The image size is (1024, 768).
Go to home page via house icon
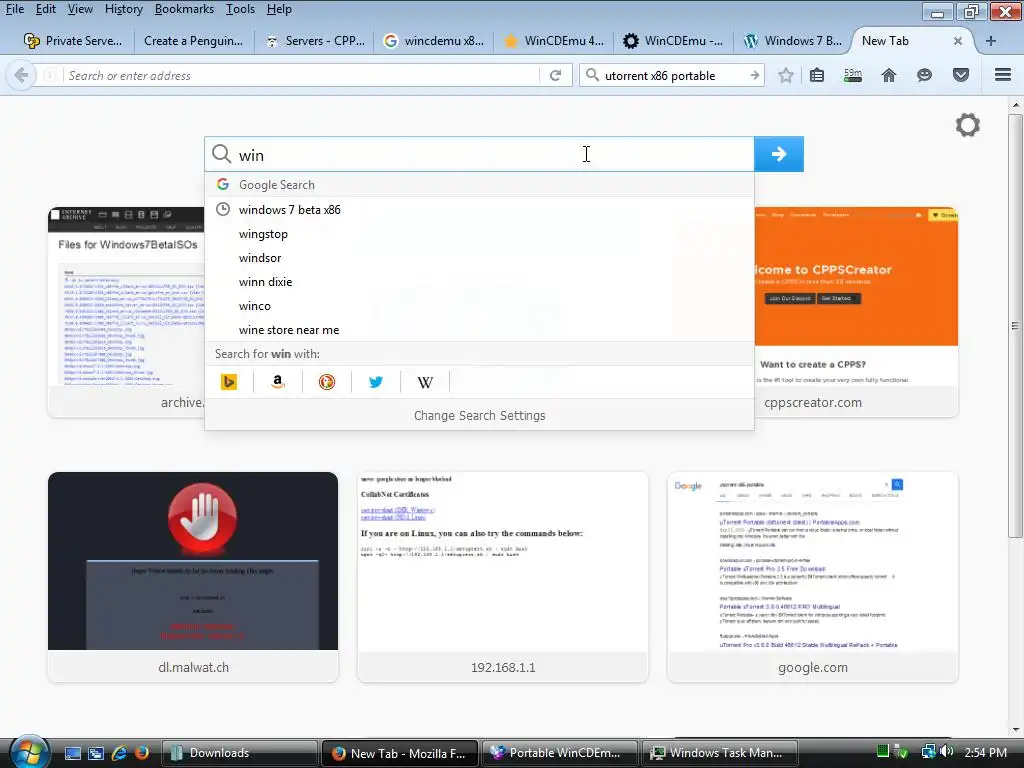(x=889, y=75)
